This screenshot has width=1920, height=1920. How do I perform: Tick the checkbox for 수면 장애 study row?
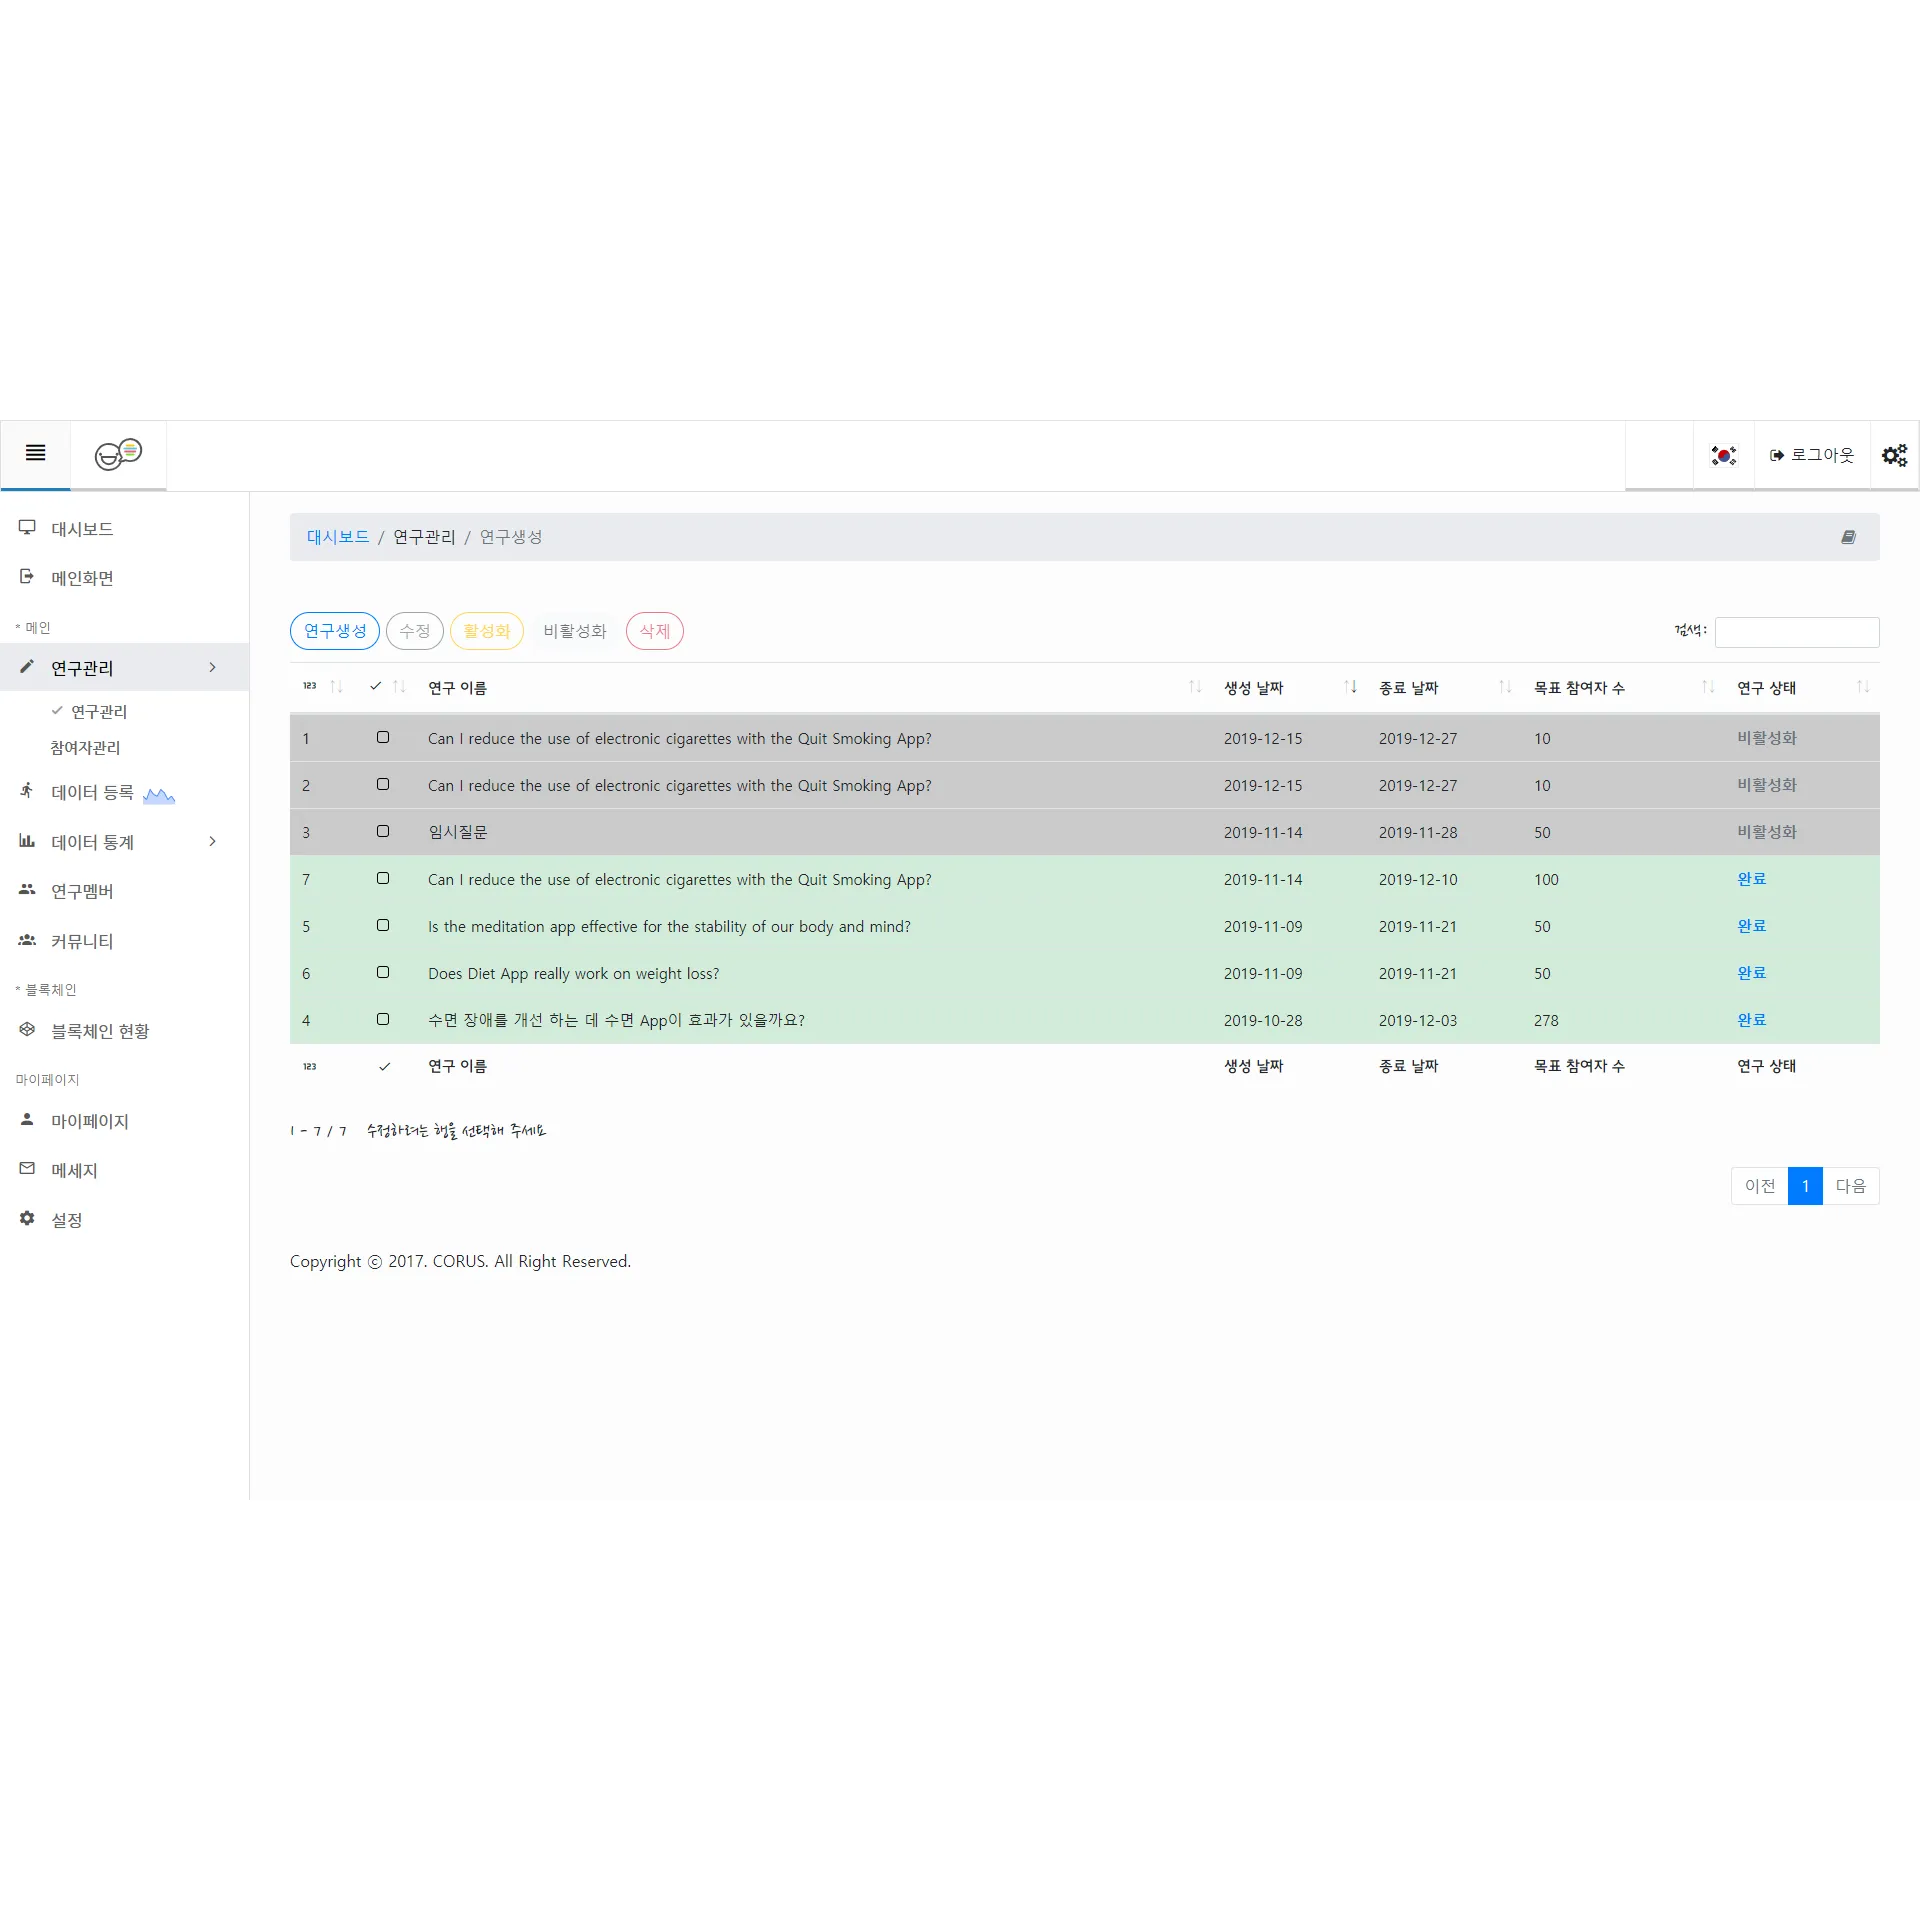tap(383, 1020)
